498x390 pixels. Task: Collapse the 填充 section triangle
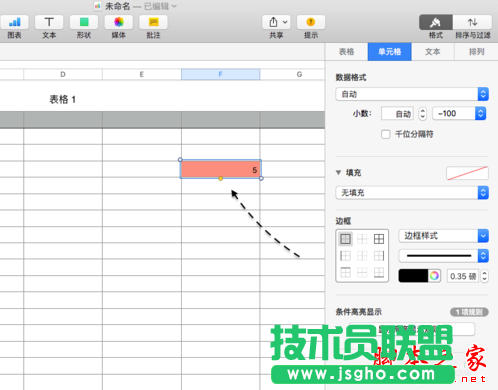click(x=338, y=173)
